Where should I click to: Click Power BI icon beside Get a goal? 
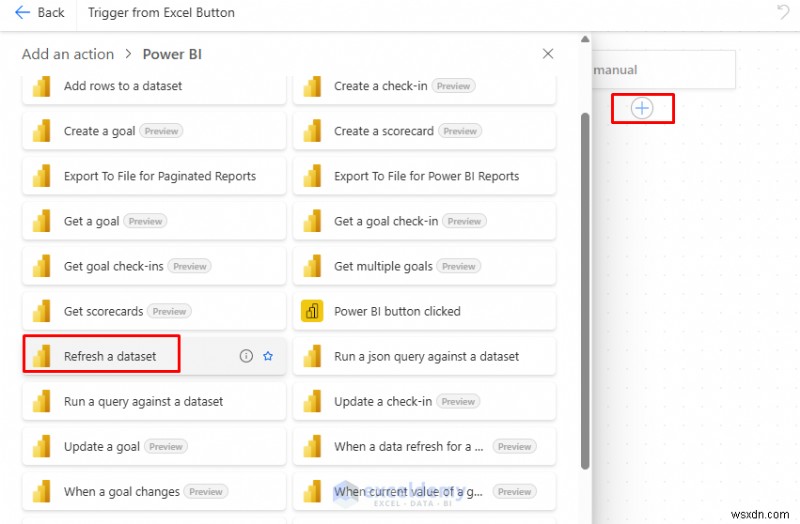point(42,221)
